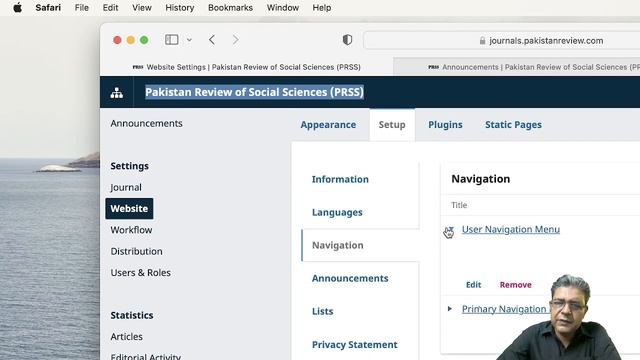Open the Bookmarks menu
Screen dimensions: 640x360
pos(230,8)
